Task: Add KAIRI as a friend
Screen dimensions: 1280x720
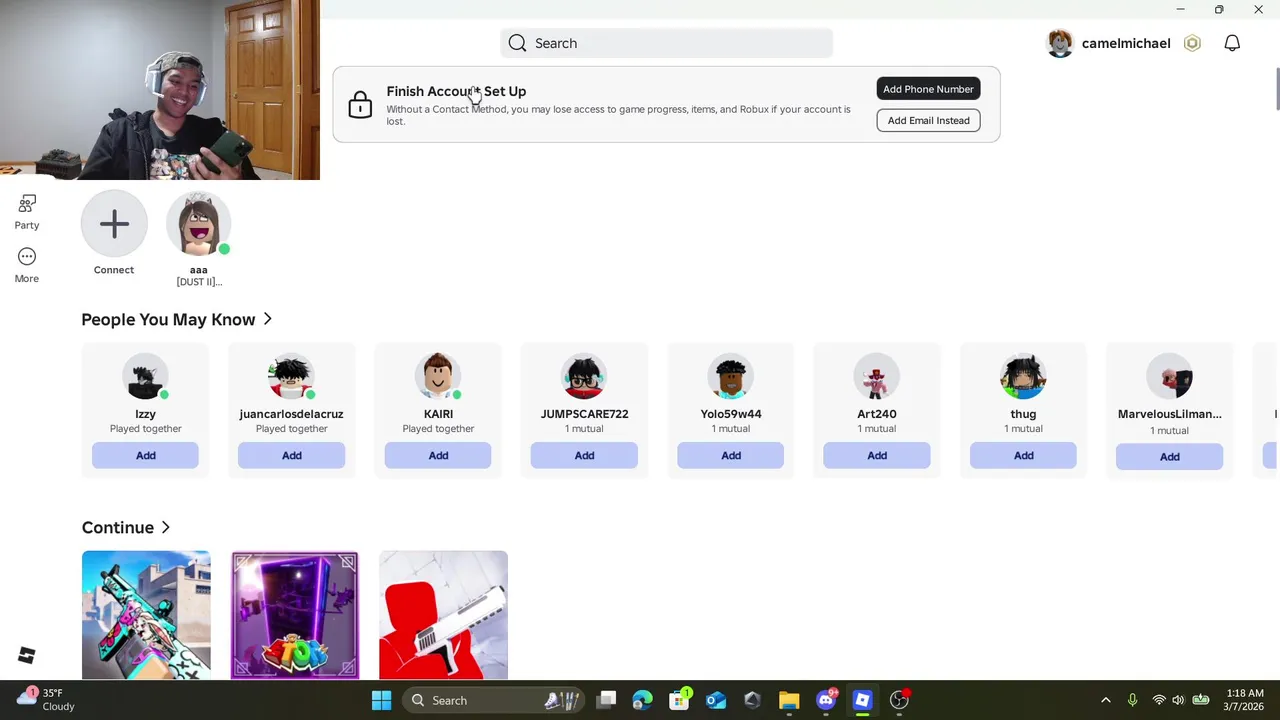Action: [x=438, y=455]
